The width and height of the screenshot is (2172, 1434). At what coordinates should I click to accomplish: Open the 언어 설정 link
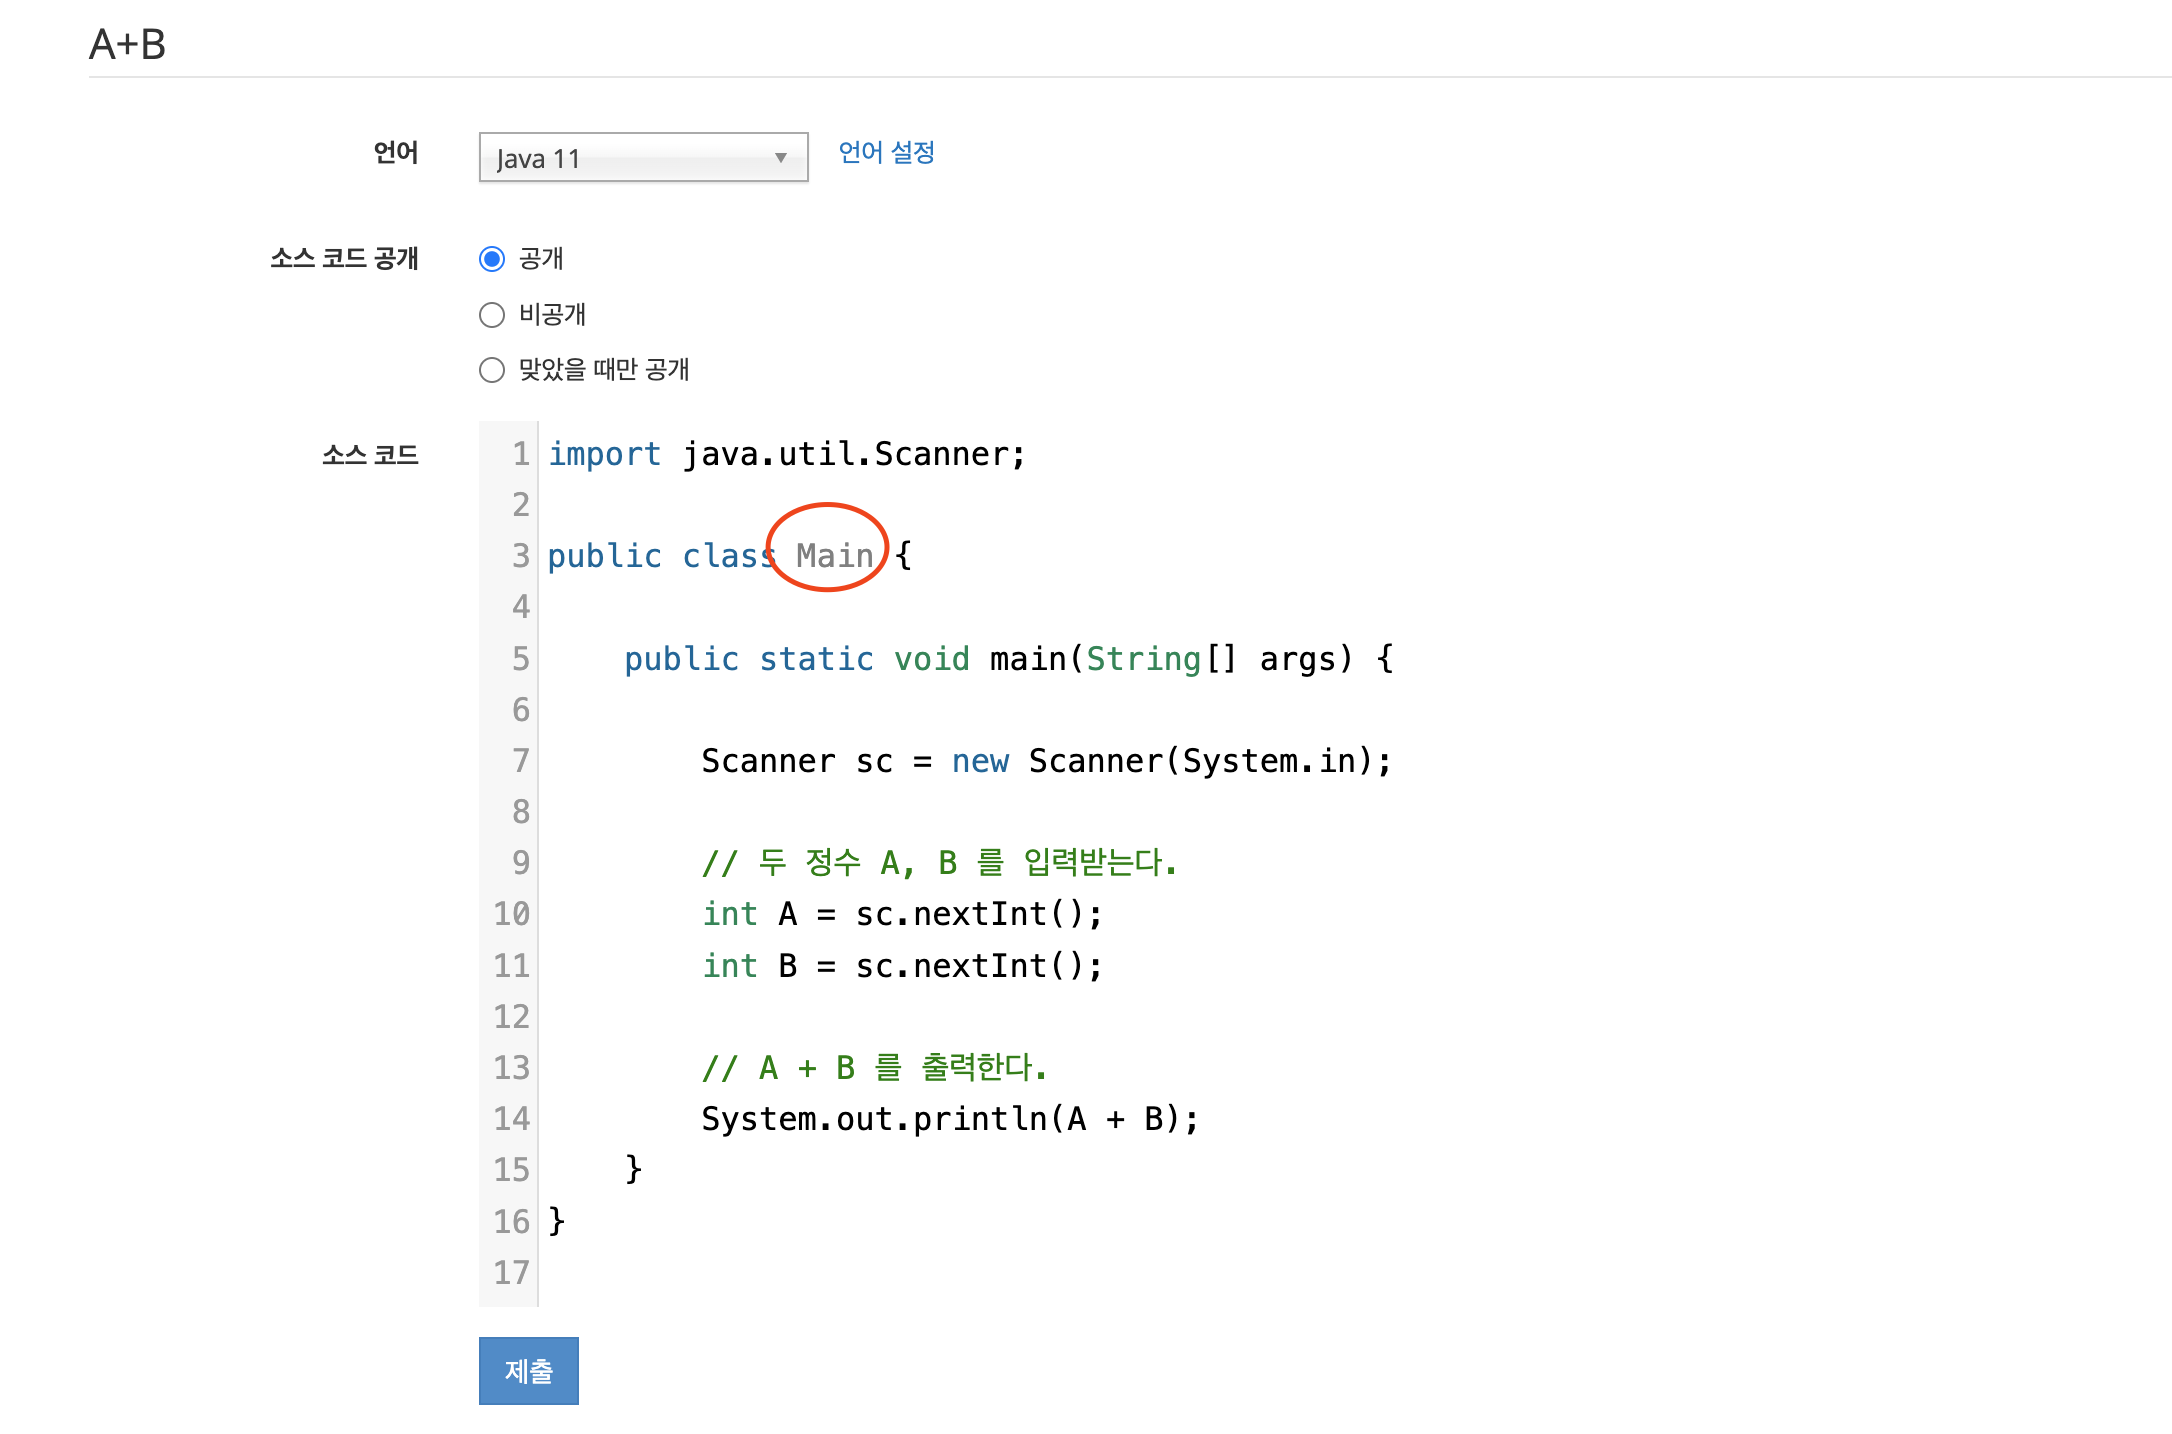[886, 152]
